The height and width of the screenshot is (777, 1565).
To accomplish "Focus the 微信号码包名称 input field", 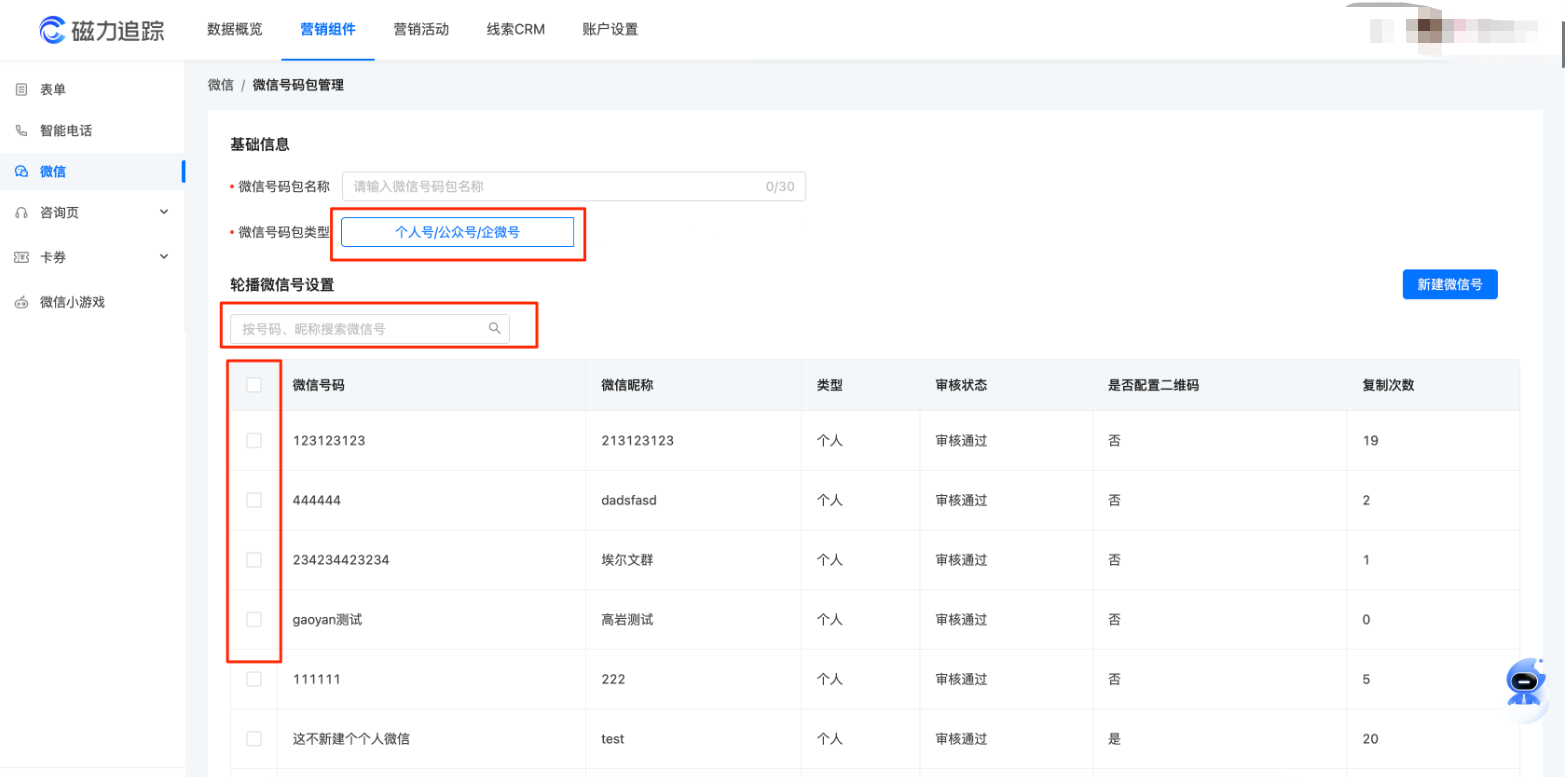I will tap(555, 186).
